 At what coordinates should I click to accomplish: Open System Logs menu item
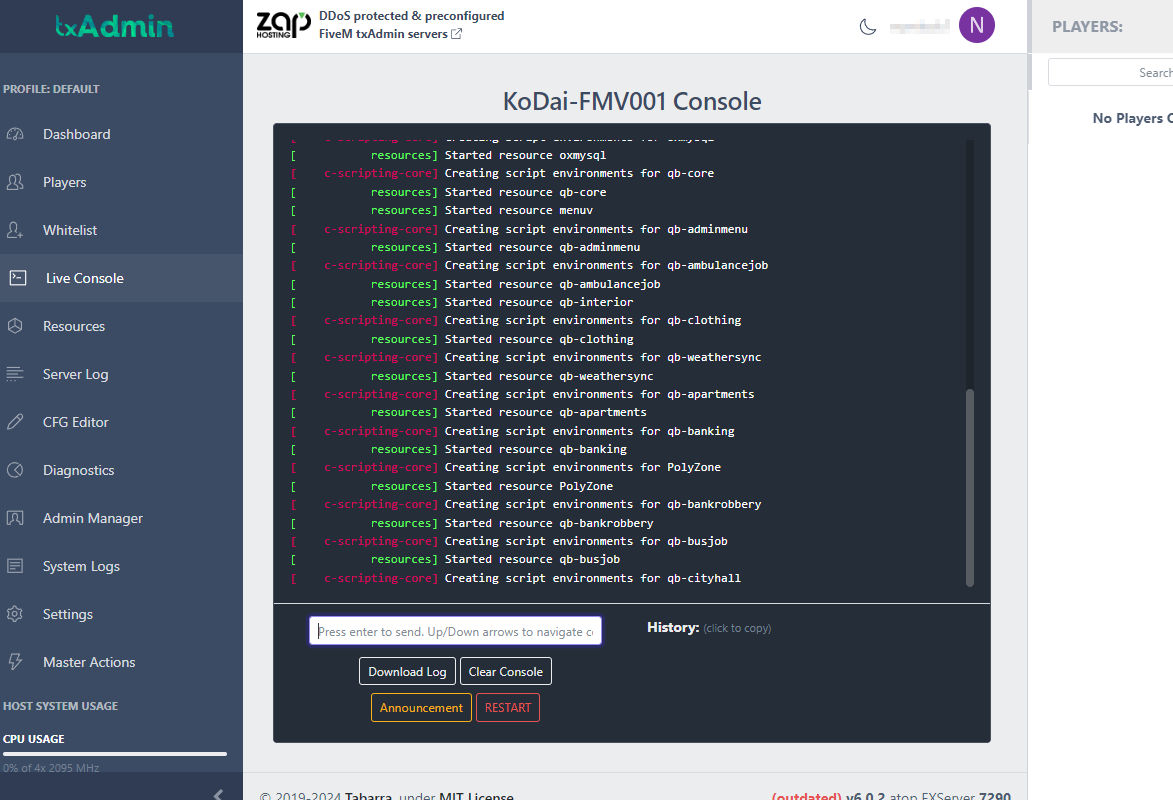point(81,566)
